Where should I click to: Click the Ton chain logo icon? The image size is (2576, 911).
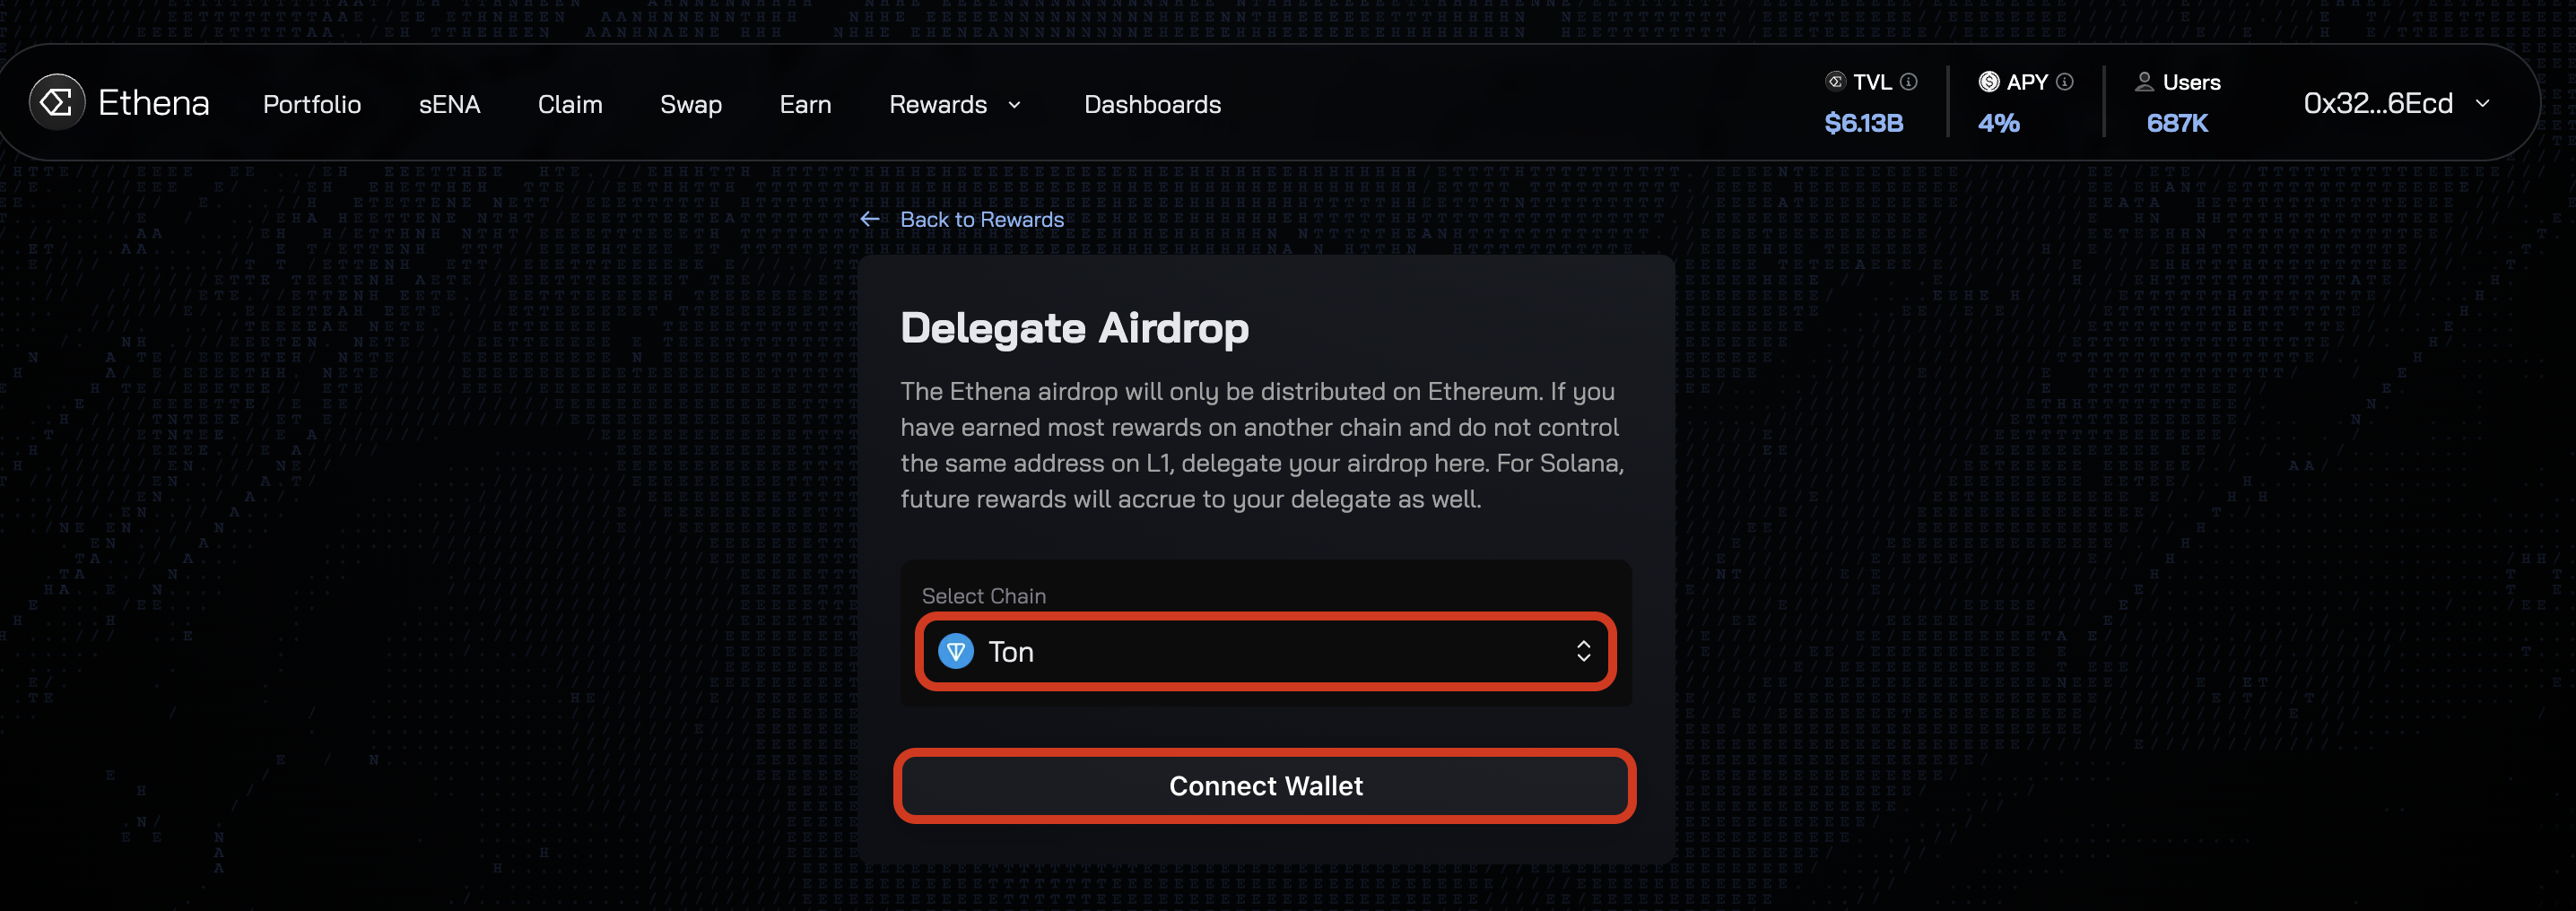[956, 652]
